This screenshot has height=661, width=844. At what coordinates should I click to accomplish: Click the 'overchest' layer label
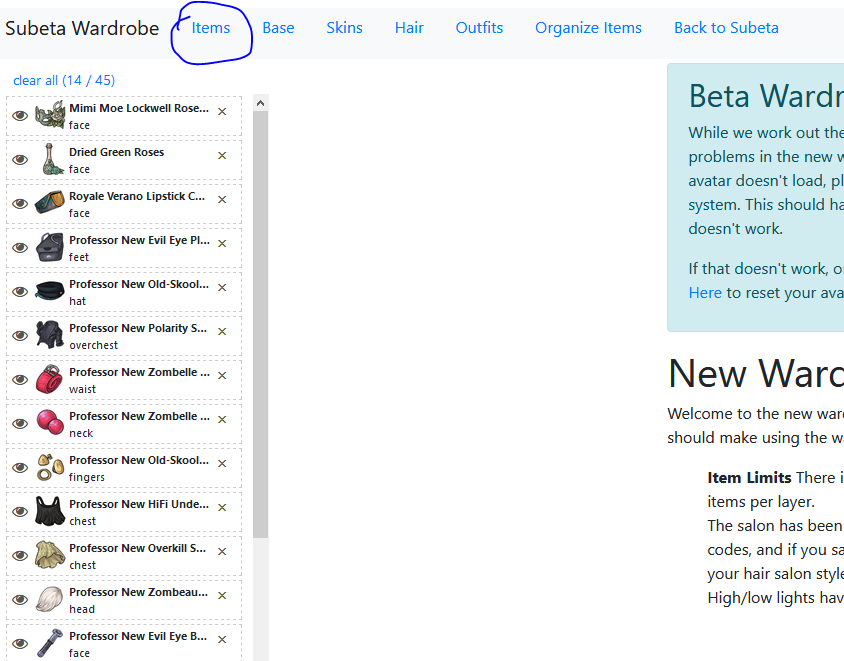pos(93,346)
